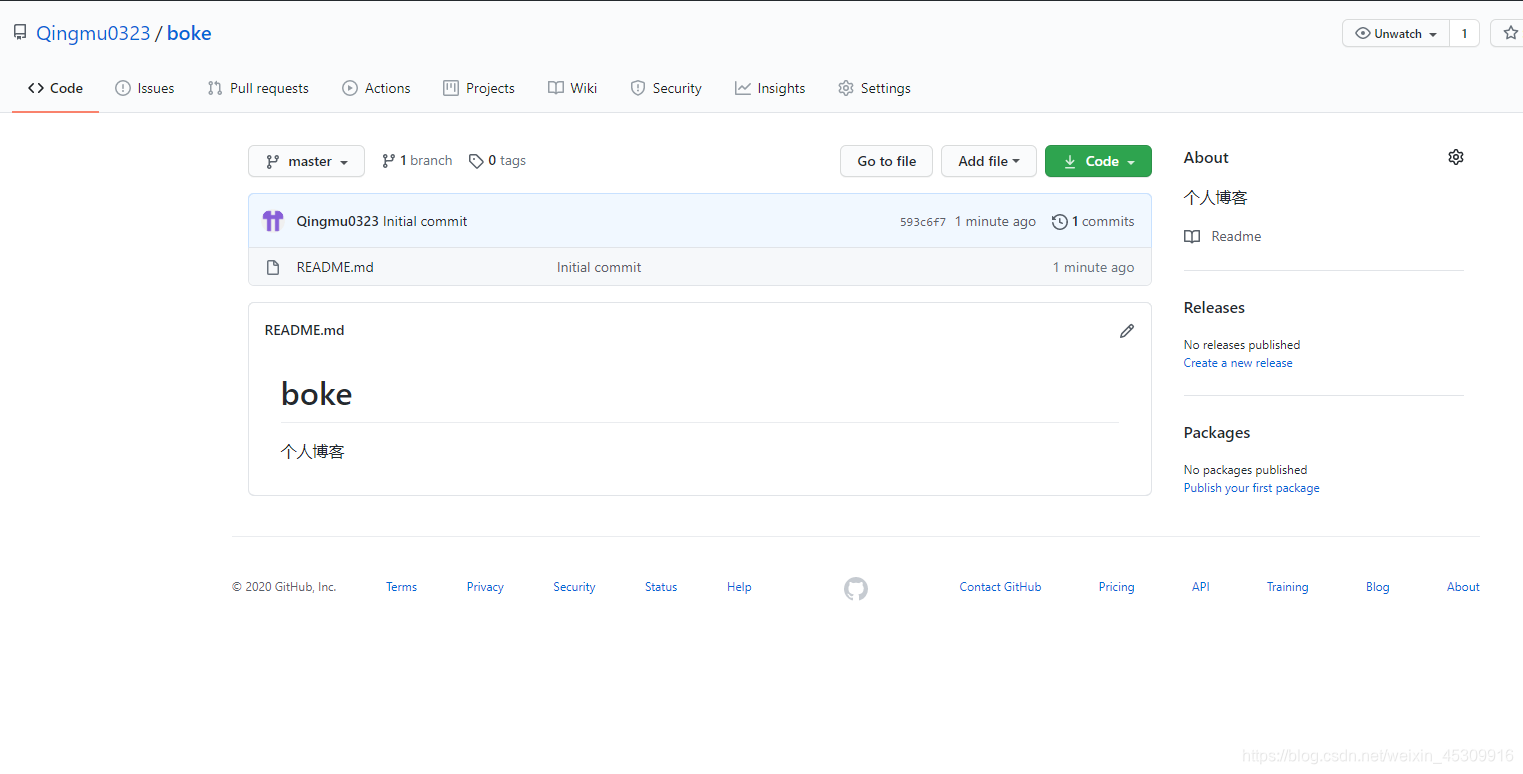The image size is (1523, 774).
Task: Click the repository book icon beside Qingmu0323
Action: click(x=20, y=33)
